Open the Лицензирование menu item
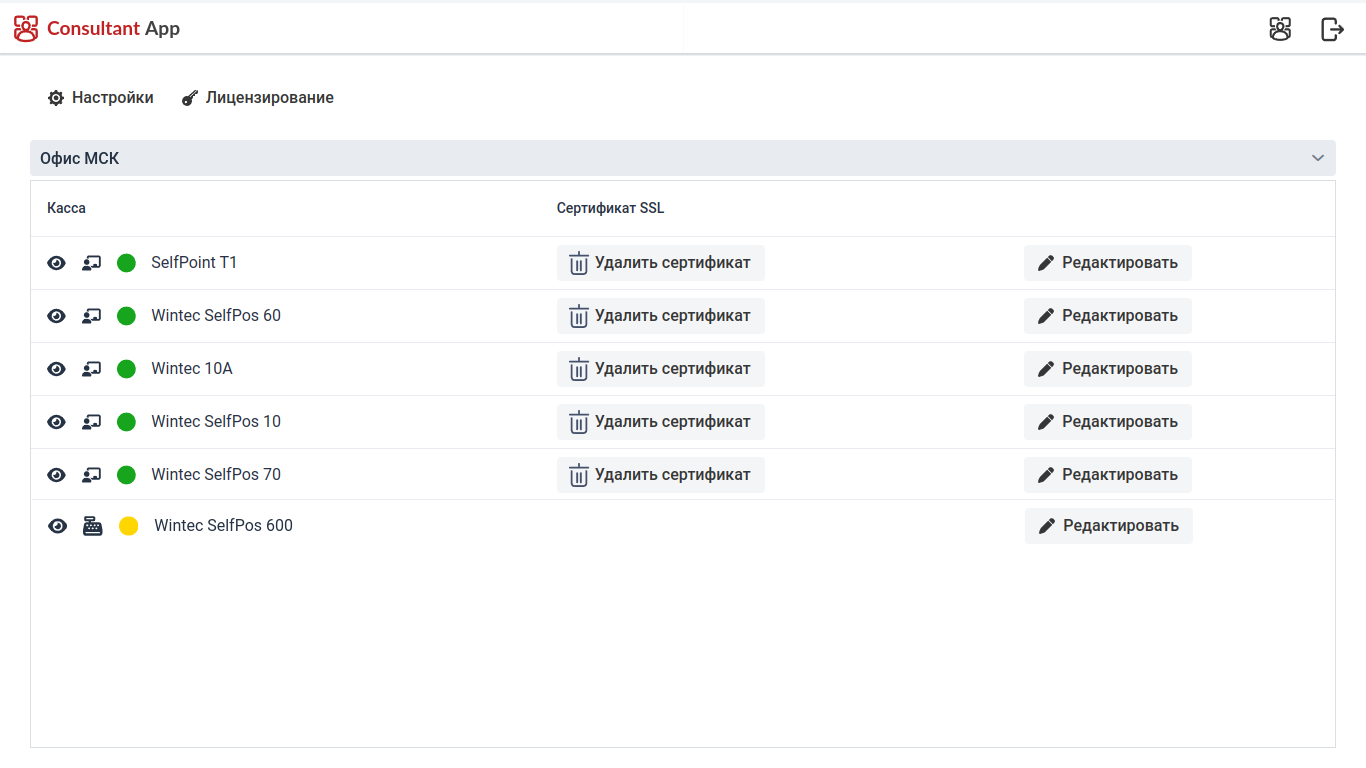The image size is (1366, 768). (258, 98)
